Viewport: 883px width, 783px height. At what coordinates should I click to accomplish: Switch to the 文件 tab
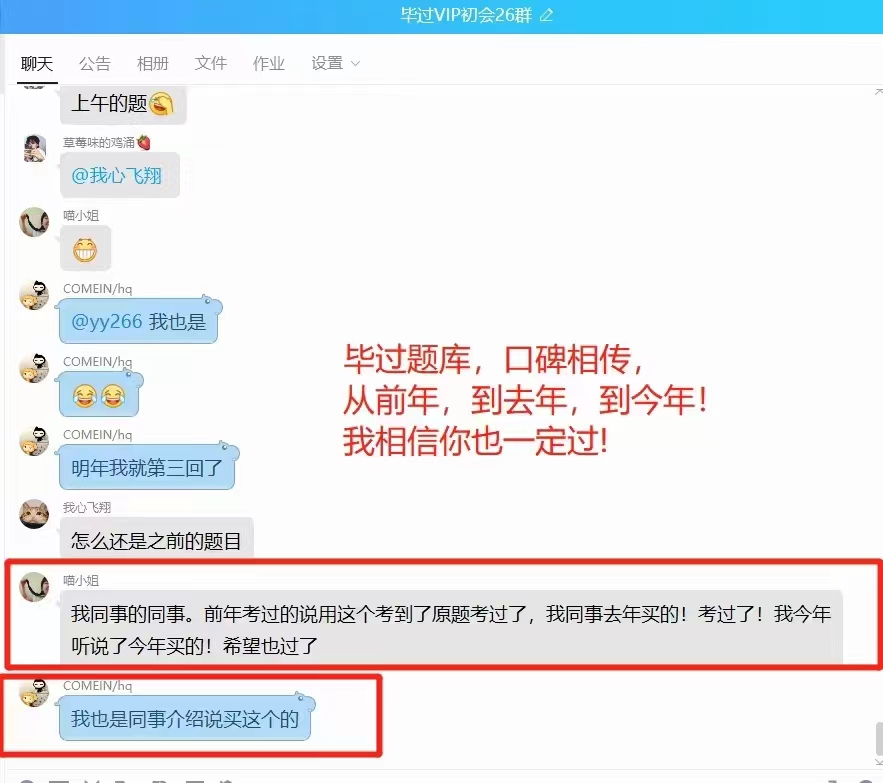[211, 64]
